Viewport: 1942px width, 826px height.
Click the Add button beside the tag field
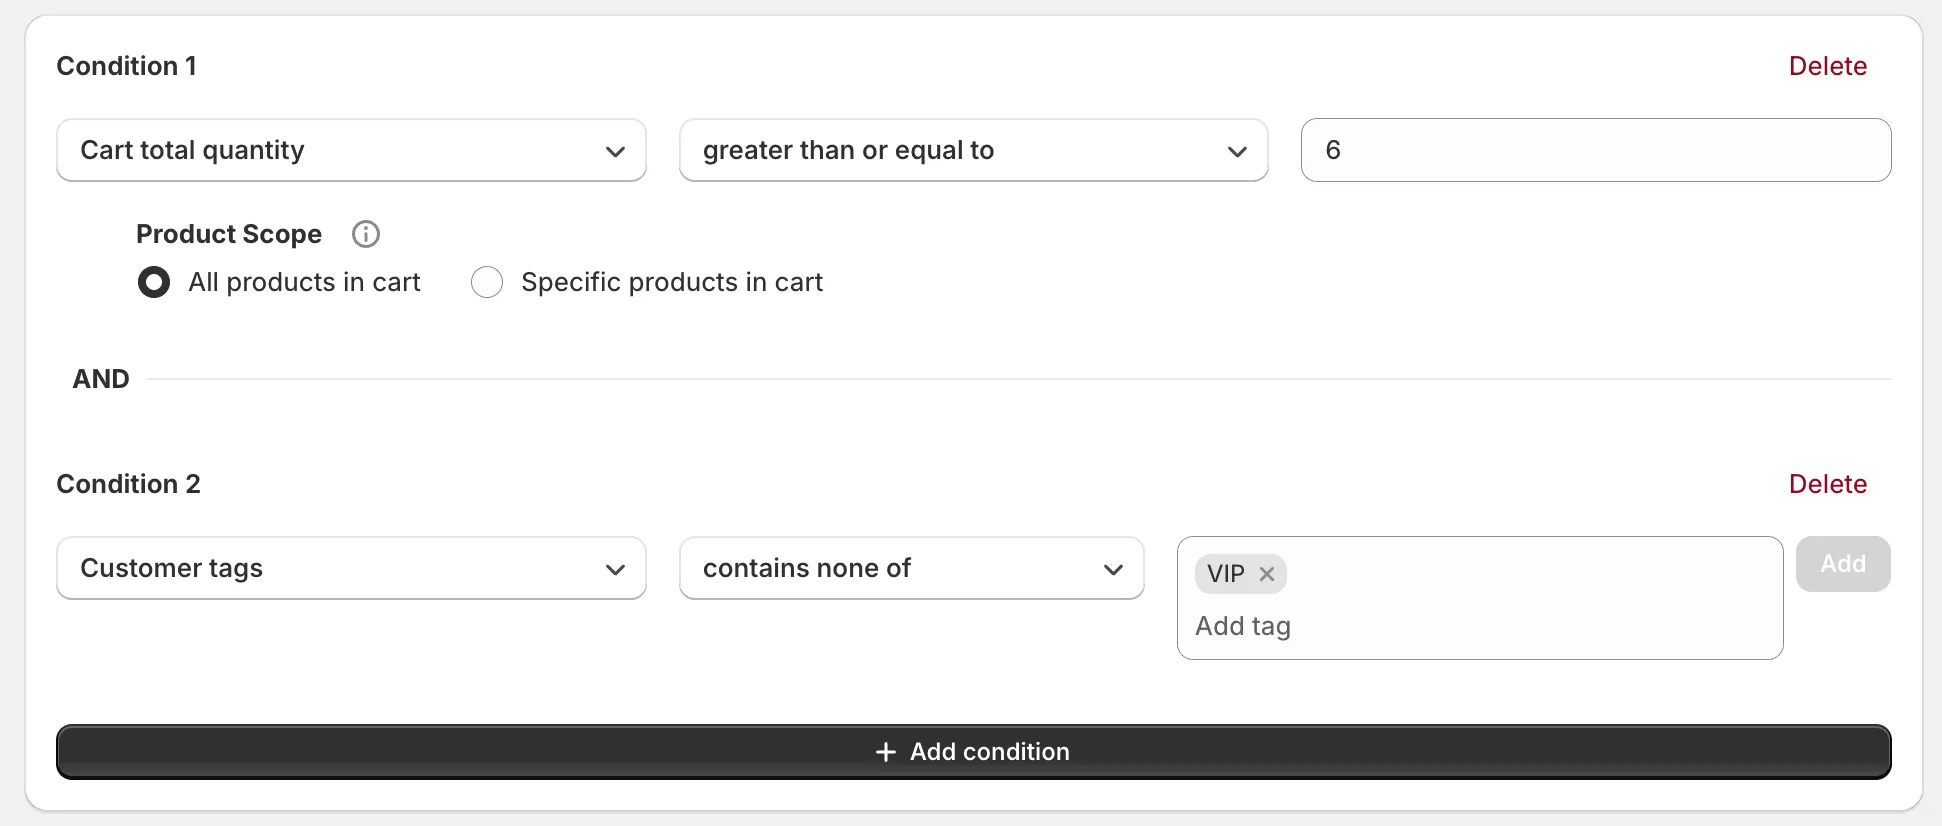tap(1842, 563)
